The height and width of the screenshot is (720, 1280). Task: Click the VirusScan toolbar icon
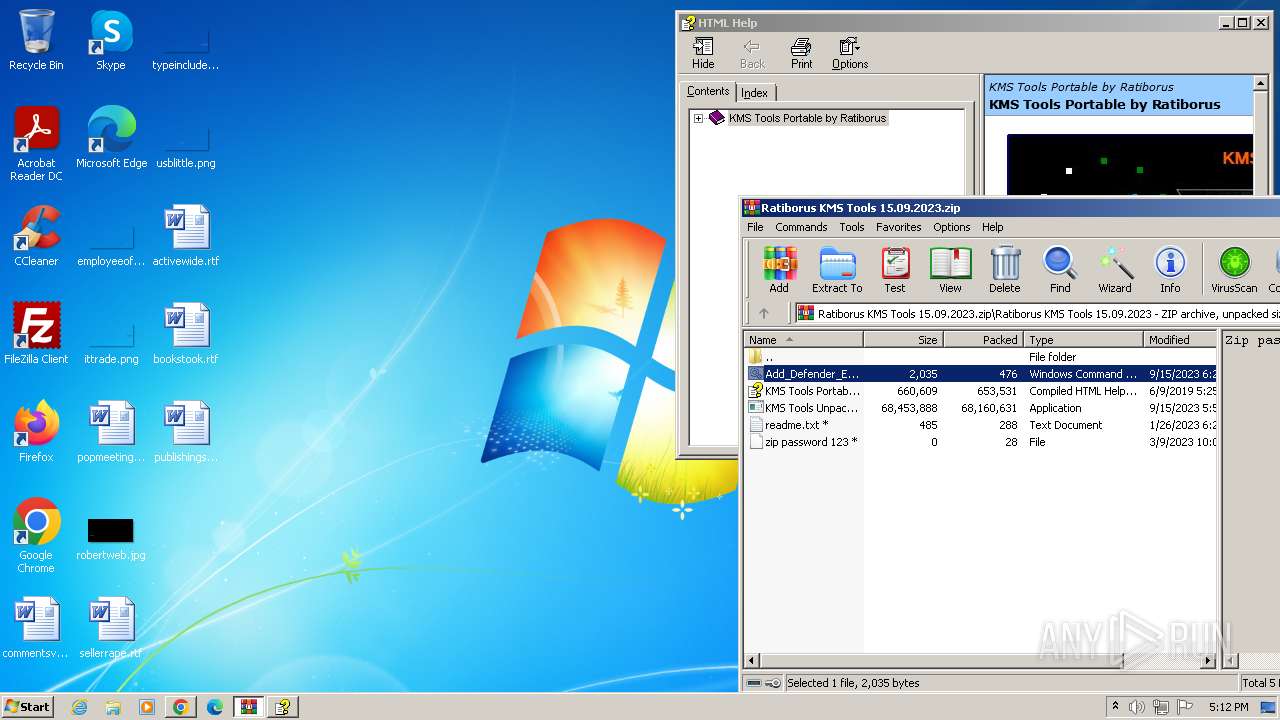(x=1234, y=270)
